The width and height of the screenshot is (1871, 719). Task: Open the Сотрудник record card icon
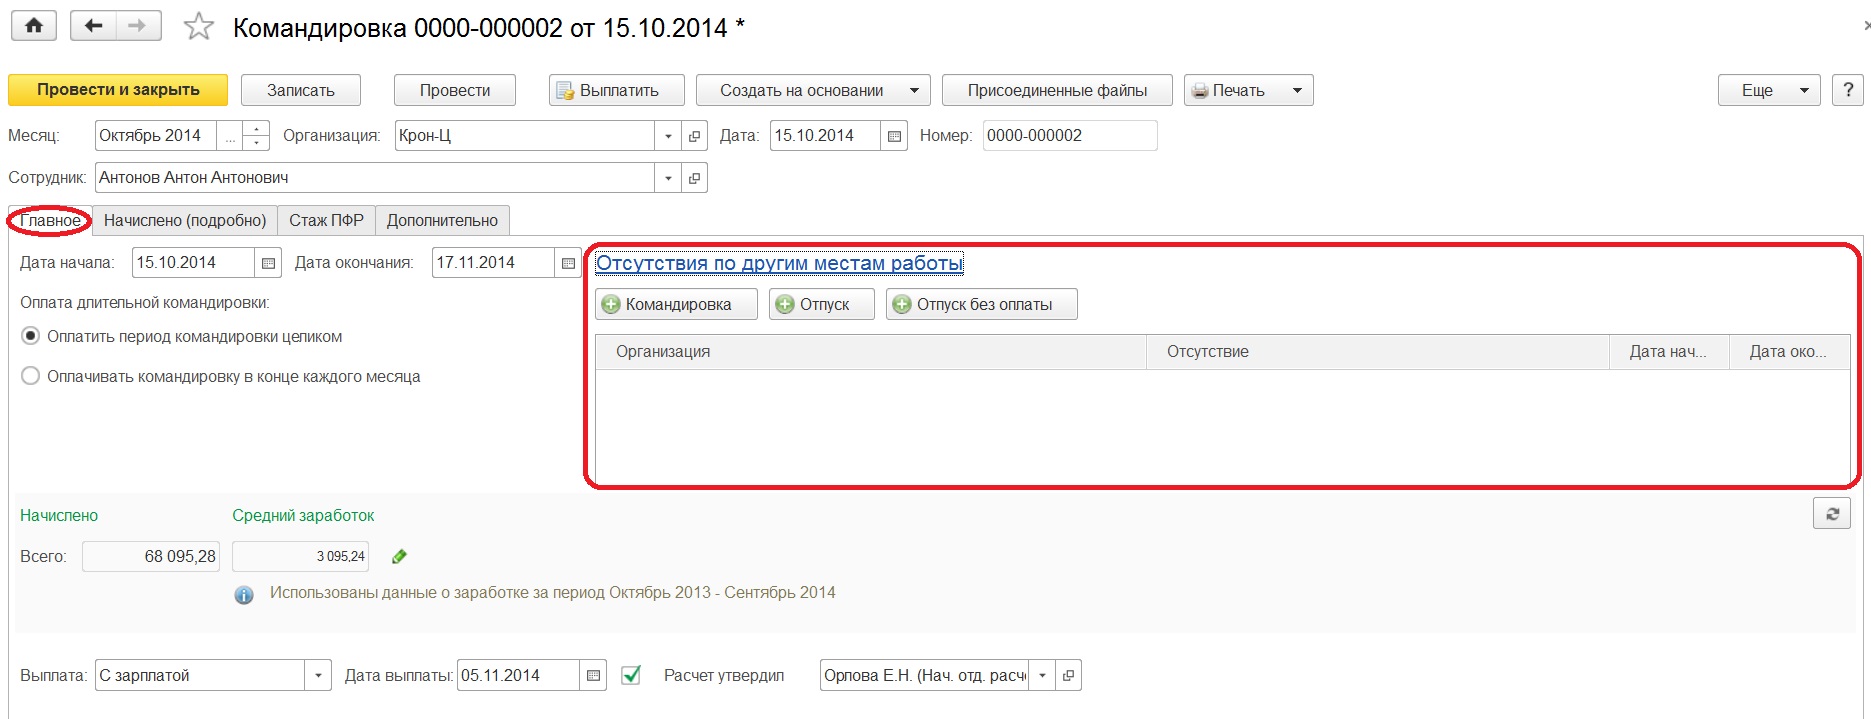(x=694, y=178)
